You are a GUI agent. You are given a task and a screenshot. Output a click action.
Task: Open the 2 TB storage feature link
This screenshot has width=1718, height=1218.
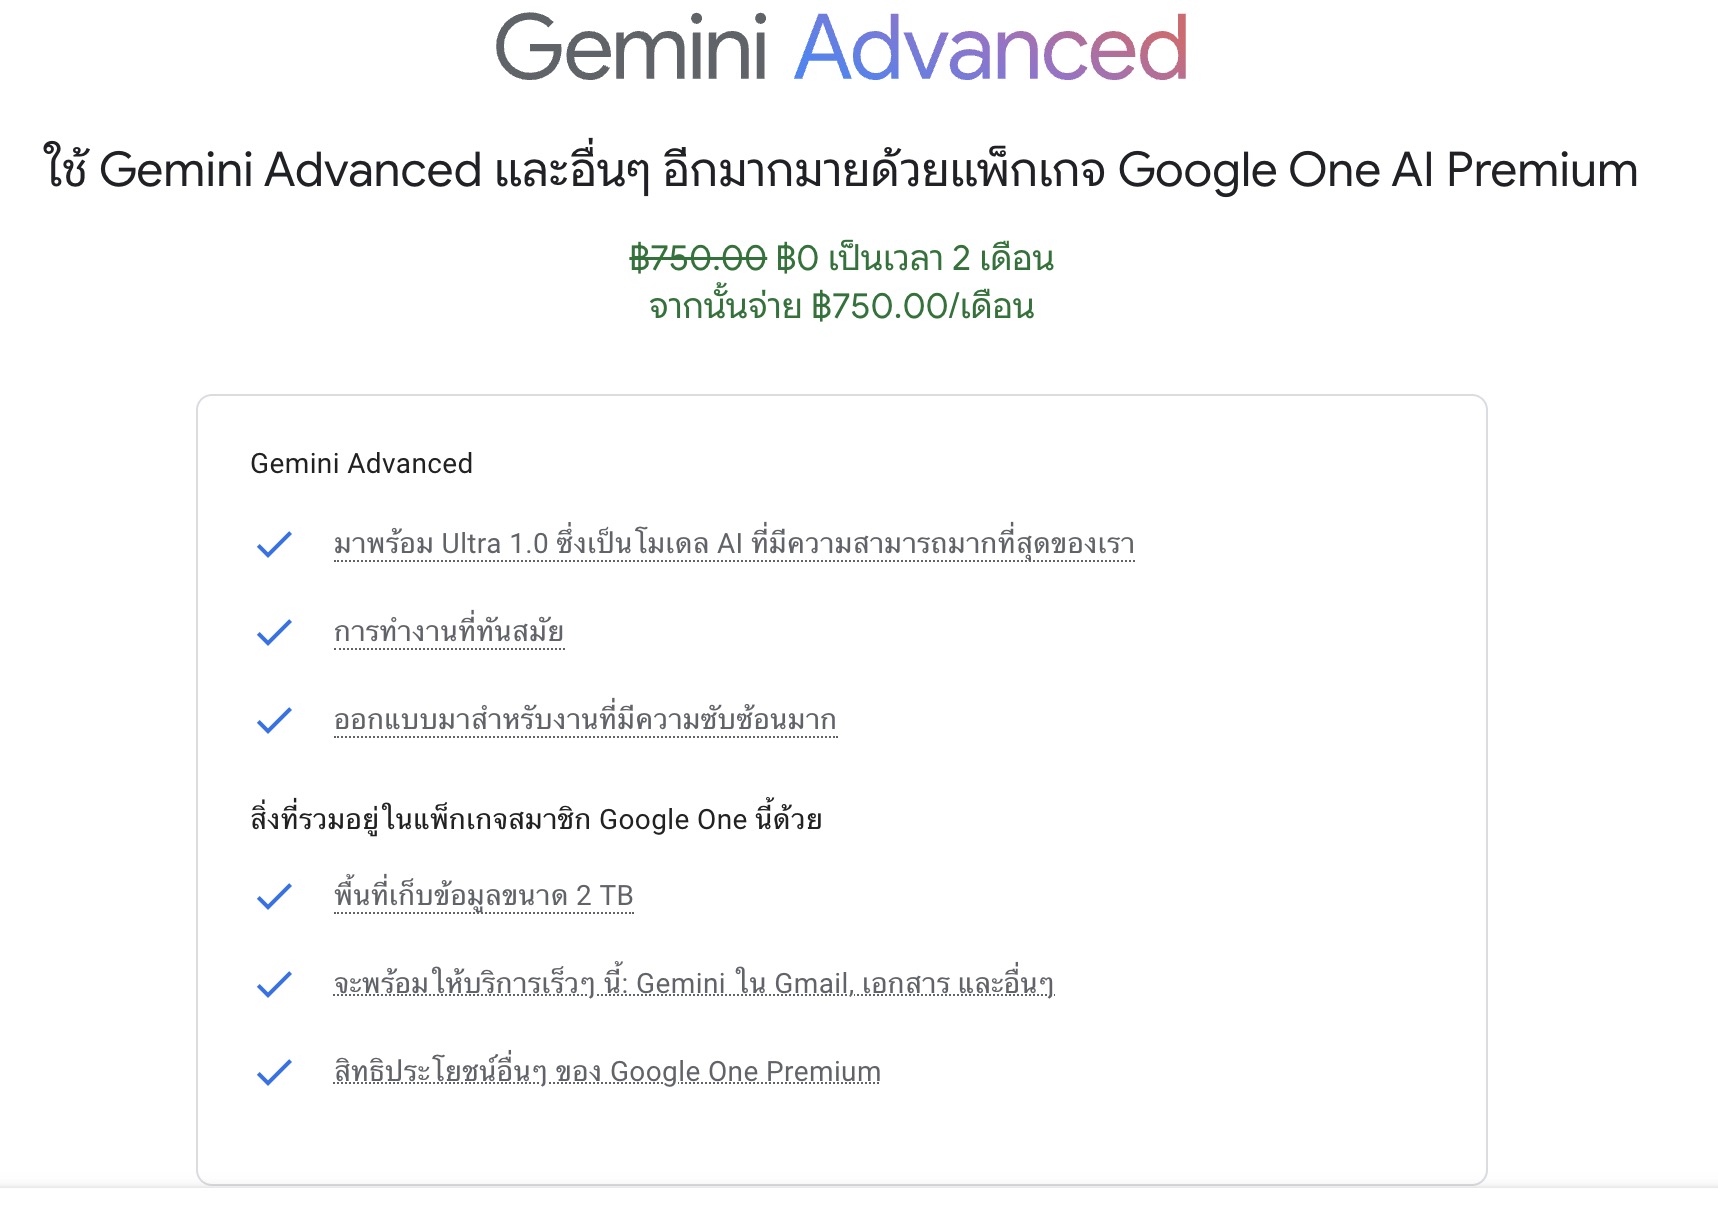(484, 896)
